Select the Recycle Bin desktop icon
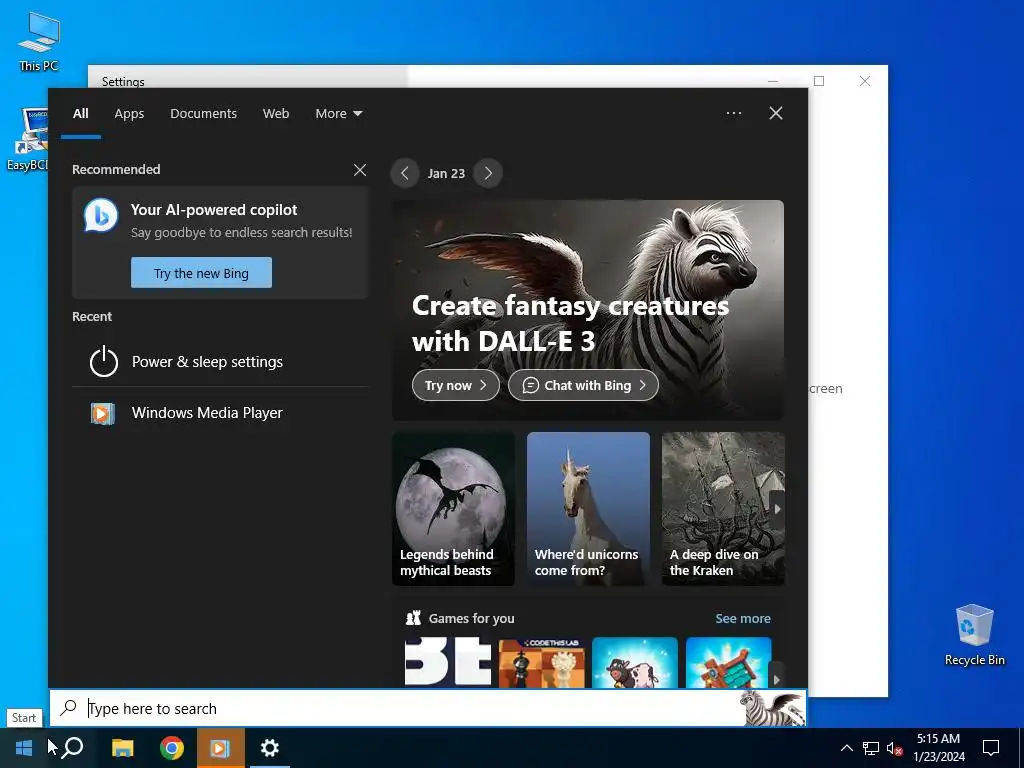The height and width of the screenshot is (768, 1024). (974, 635)
